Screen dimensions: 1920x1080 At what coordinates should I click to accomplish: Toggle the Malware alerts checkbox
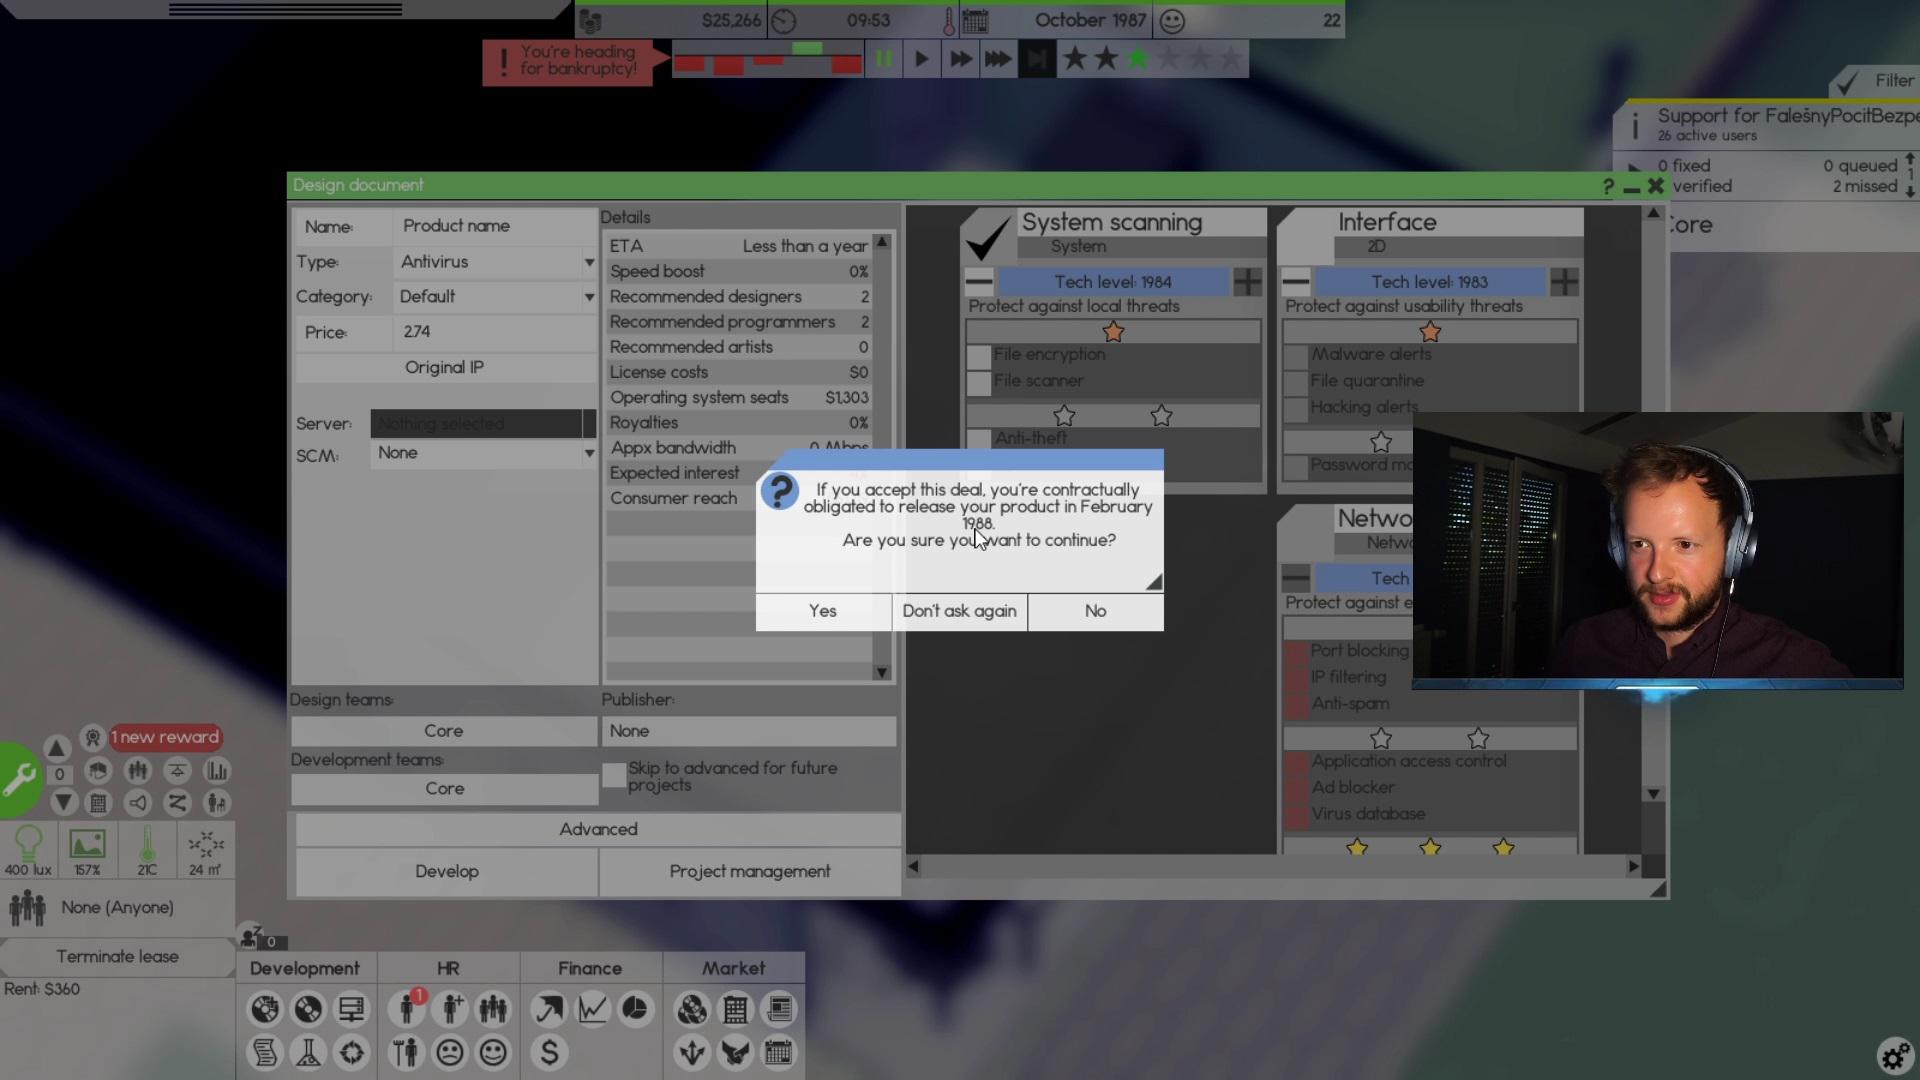pyautogui.click(x=1296, y=356)
